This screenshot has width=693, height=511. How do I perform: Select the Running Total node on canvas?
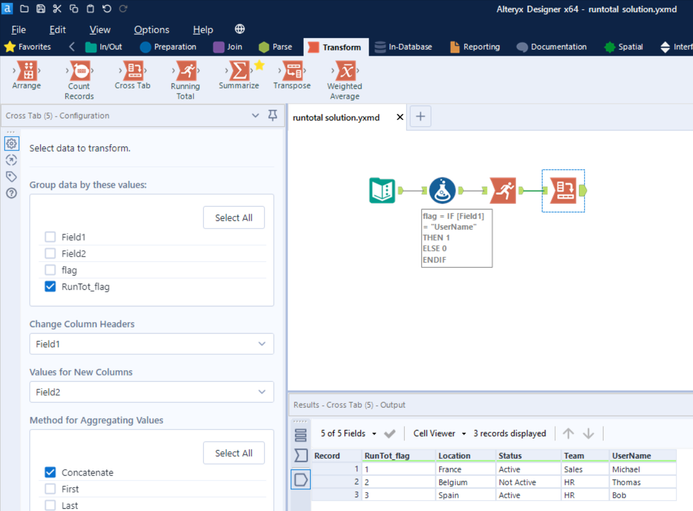click(x=503, y=191)
